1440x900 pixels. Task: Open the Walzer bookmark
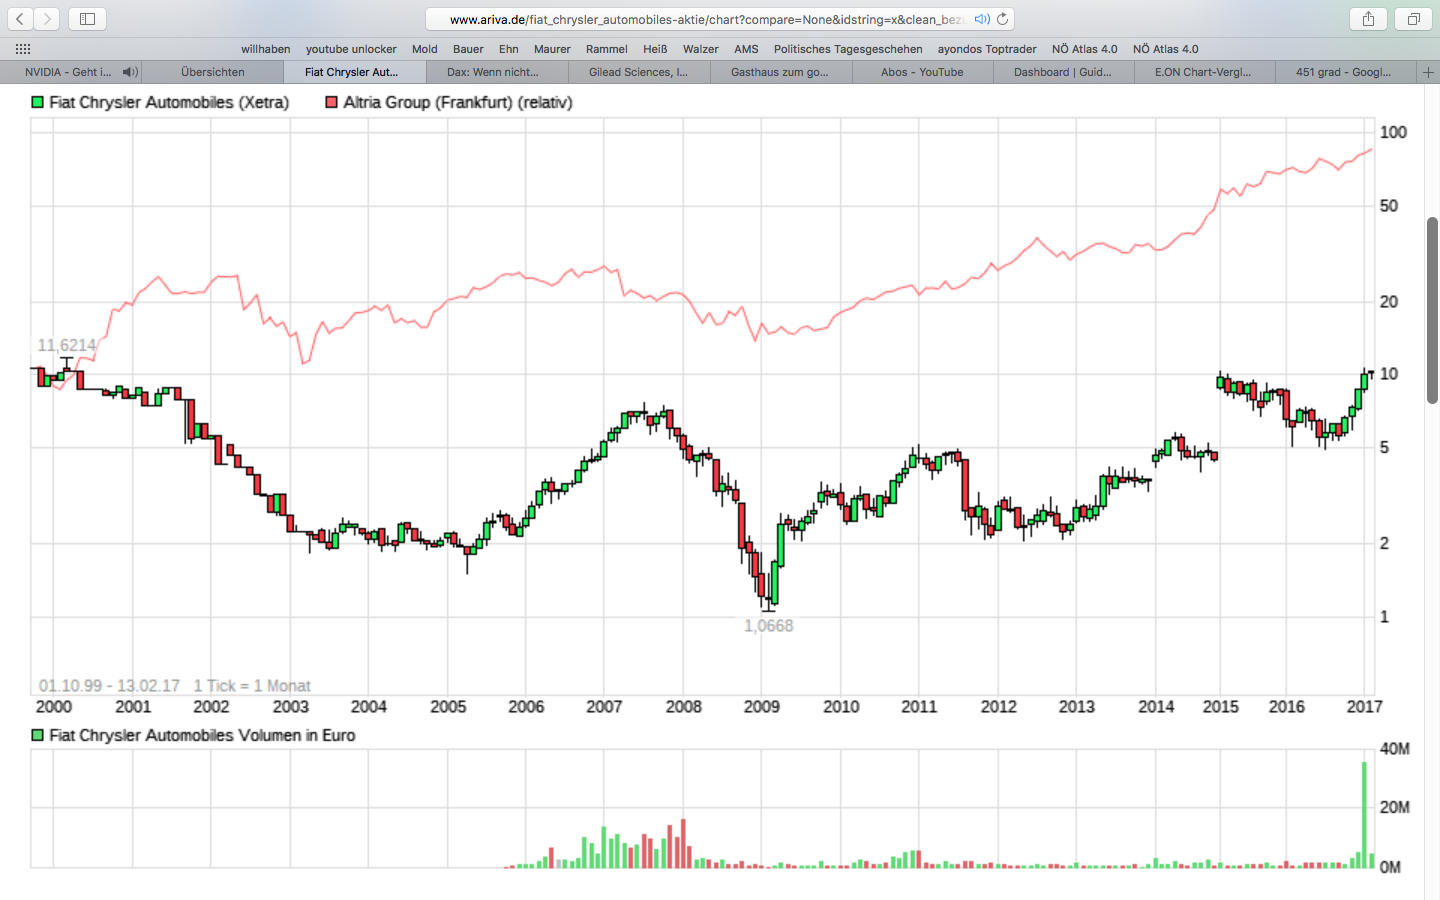[701, 49]
